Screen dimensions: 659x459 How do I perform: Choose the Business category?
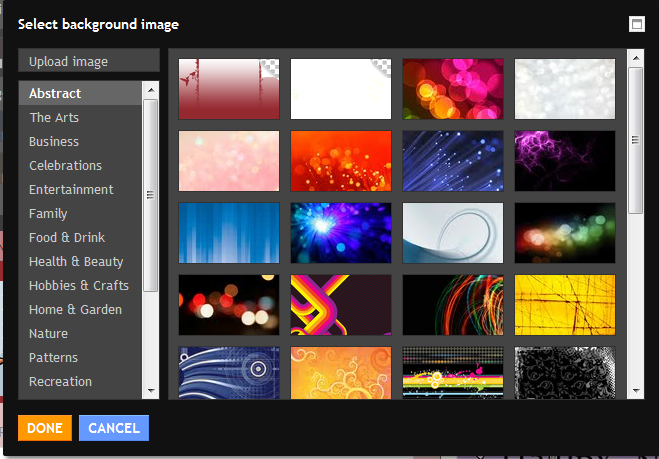pos(80,141)
